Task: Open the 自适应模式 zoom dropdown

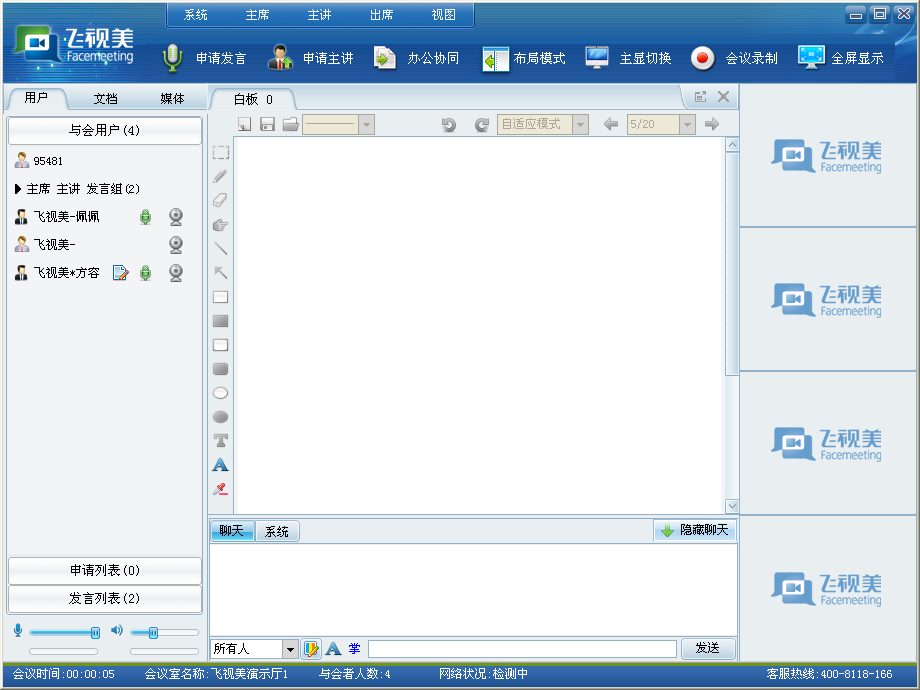Action: coord(580,124)
